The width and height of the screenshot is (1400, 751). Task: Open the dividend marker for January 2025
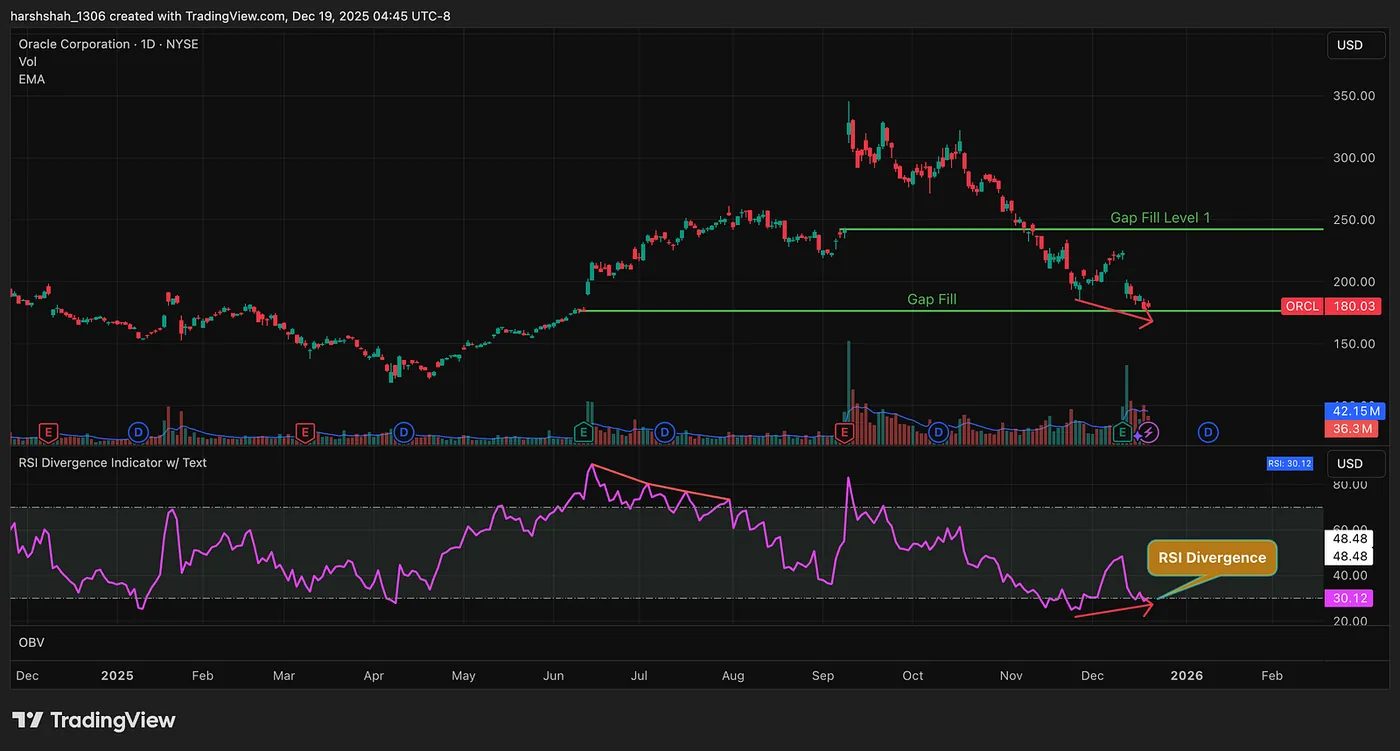pyautogui.click(x=138, y=432)
